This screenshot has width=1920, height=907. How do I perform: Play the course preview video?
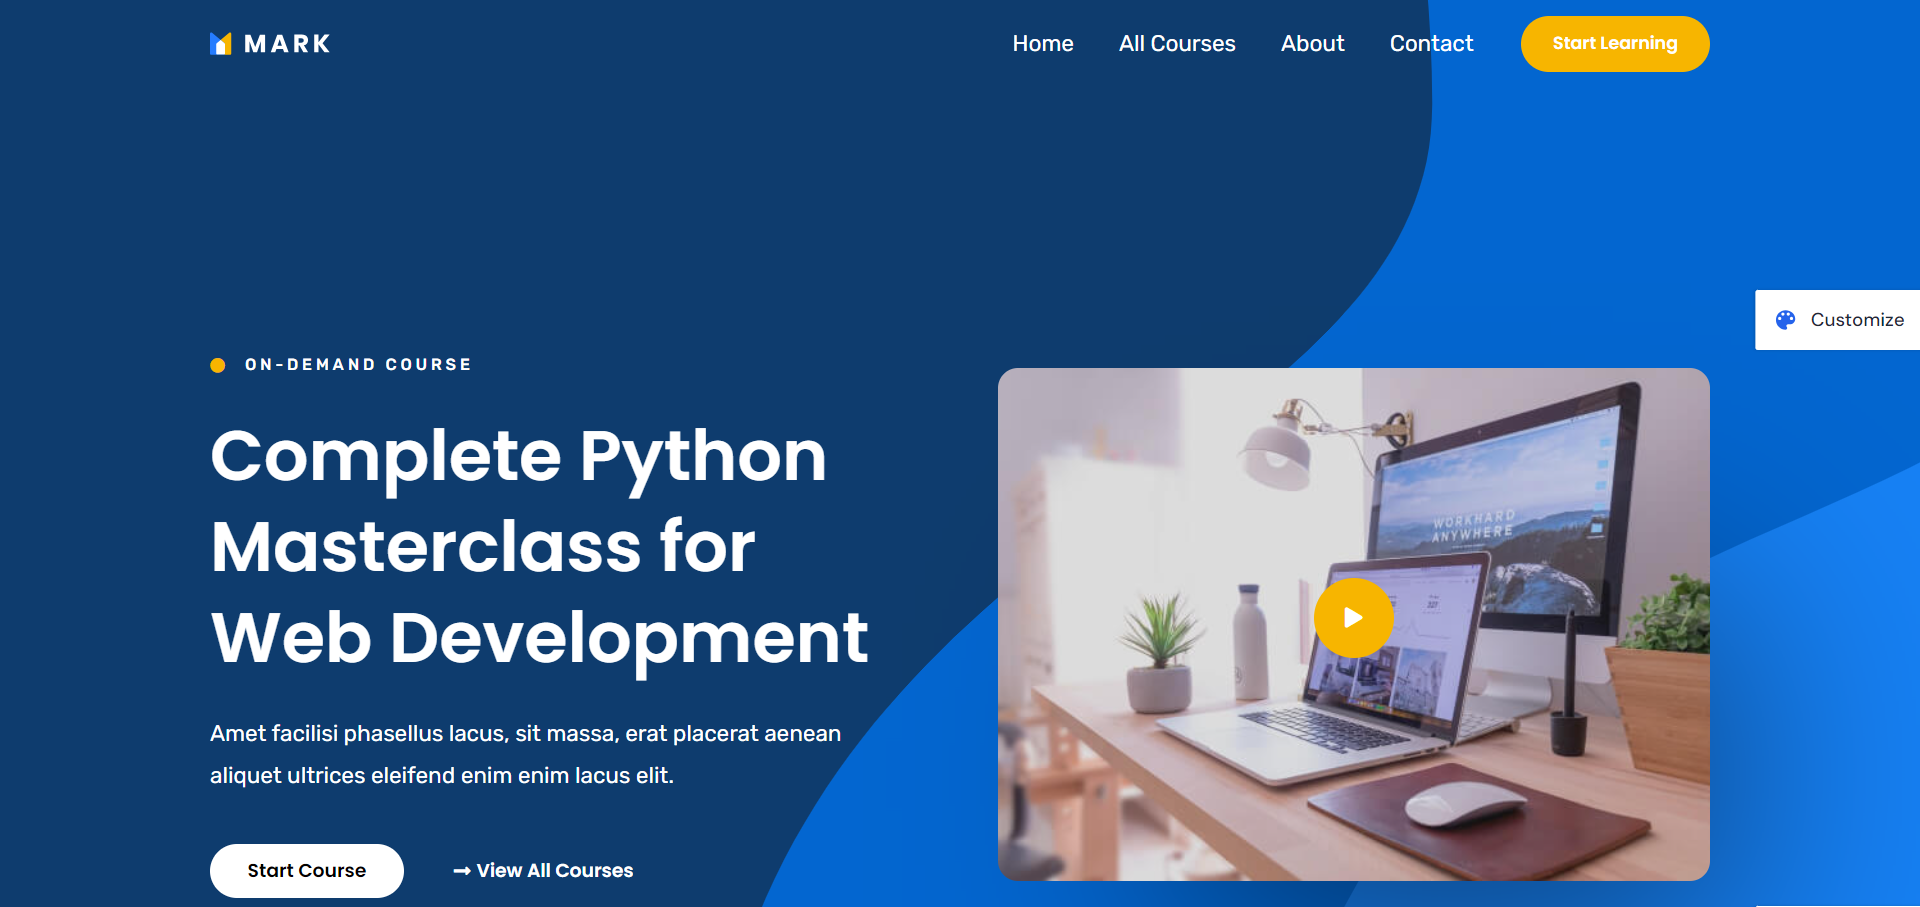(1353, 618)
